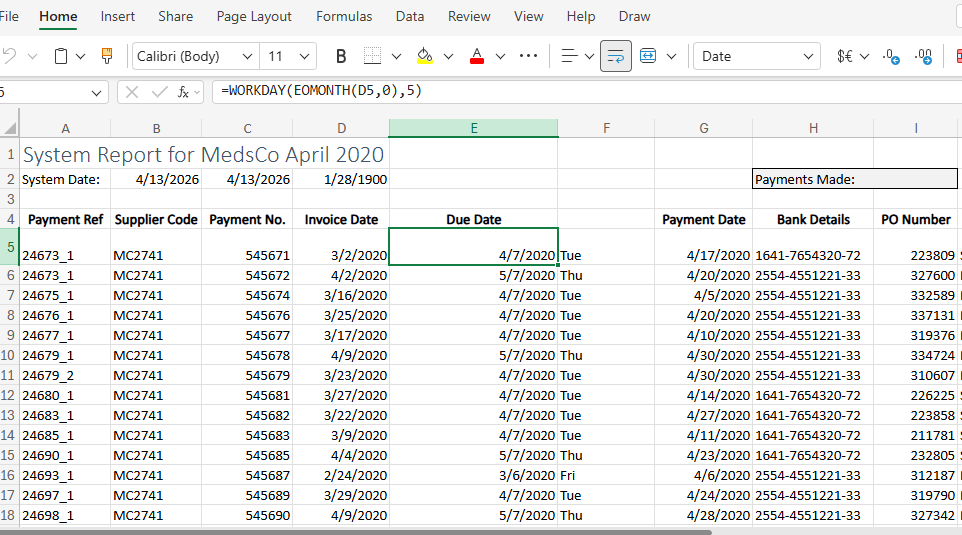Click the Cancel formula X icon
This screenshot has height=535, width=962.
[x=131, y=92]
